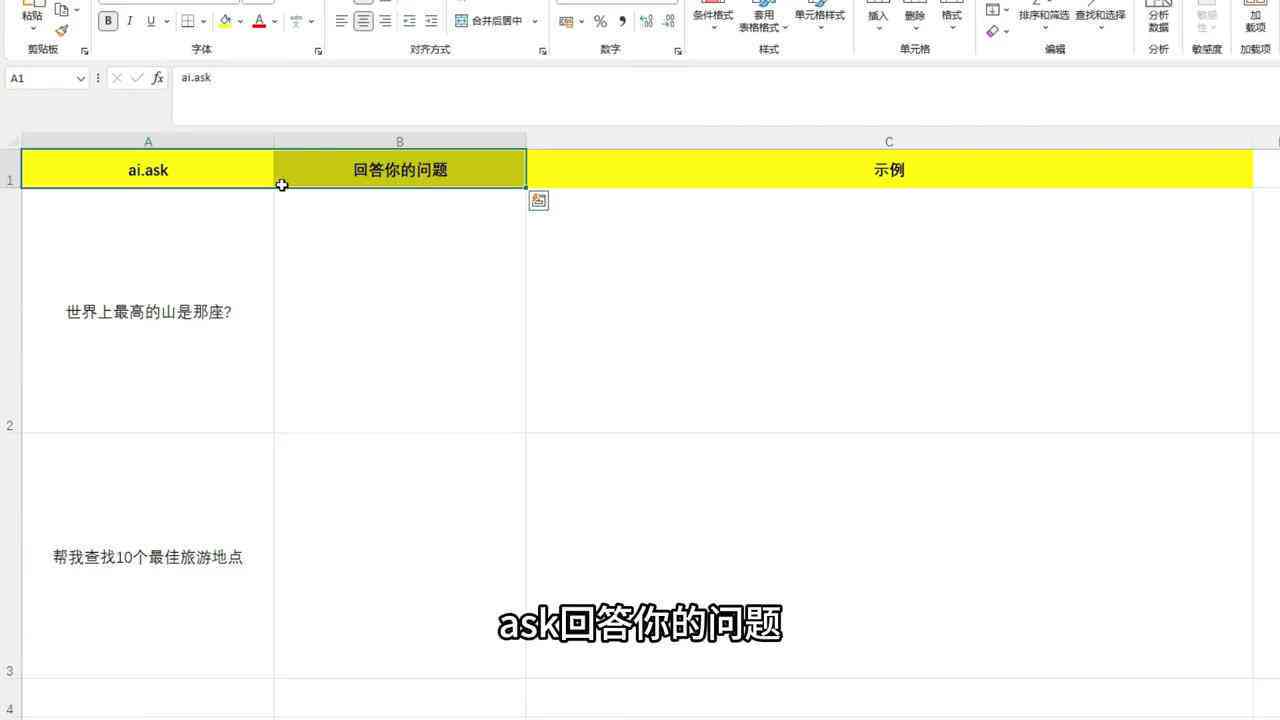Open Cell Styles (单元格样式)

[x=820, y=16]
